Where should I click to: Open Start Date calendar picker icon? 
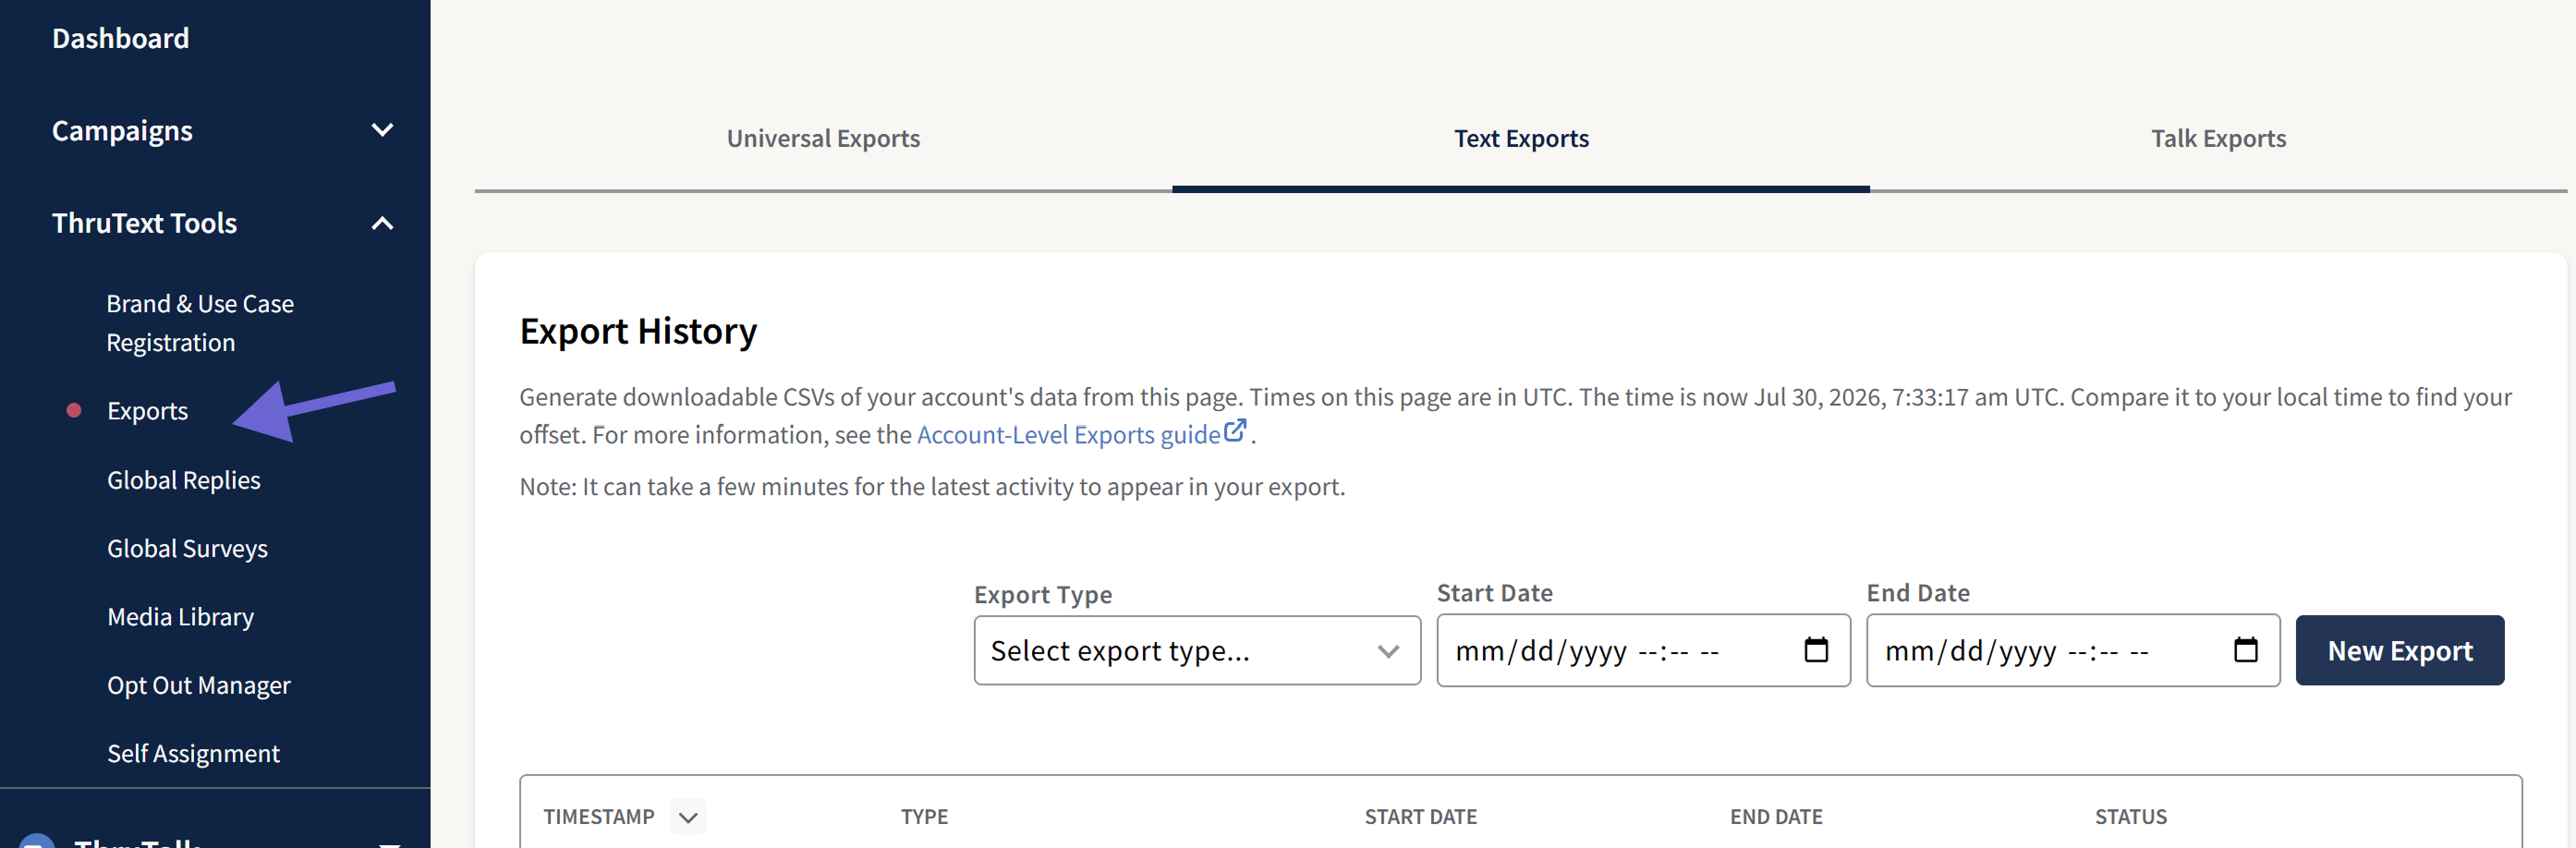pyautogui.click(x=1815, y=650)
